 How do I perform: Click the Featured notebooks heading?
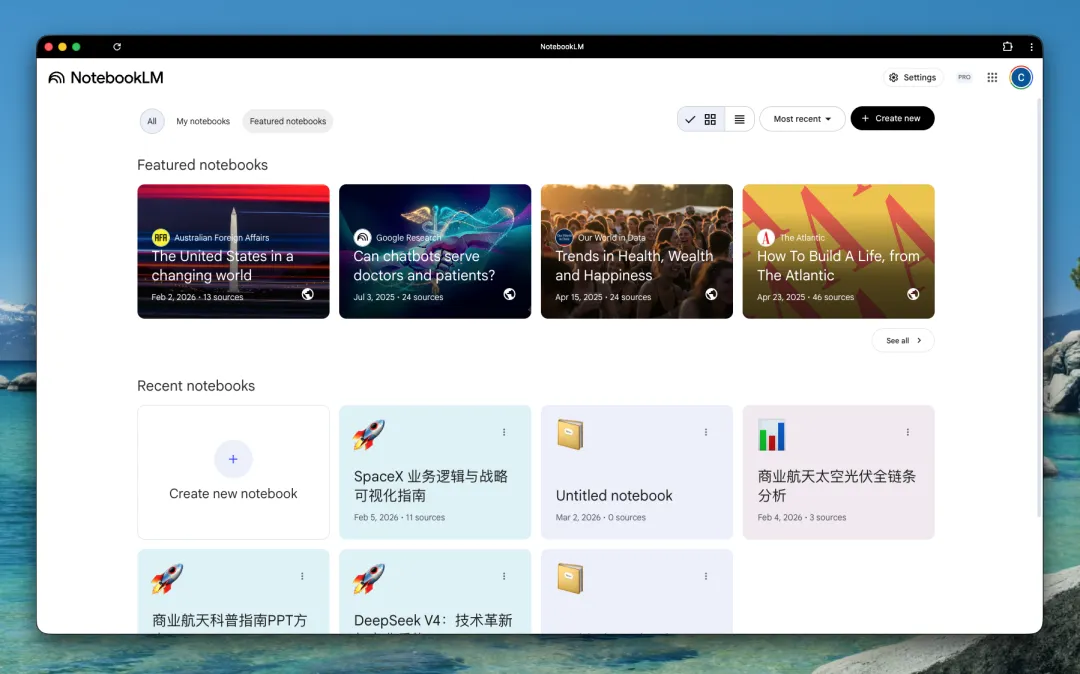pos(202,165)
